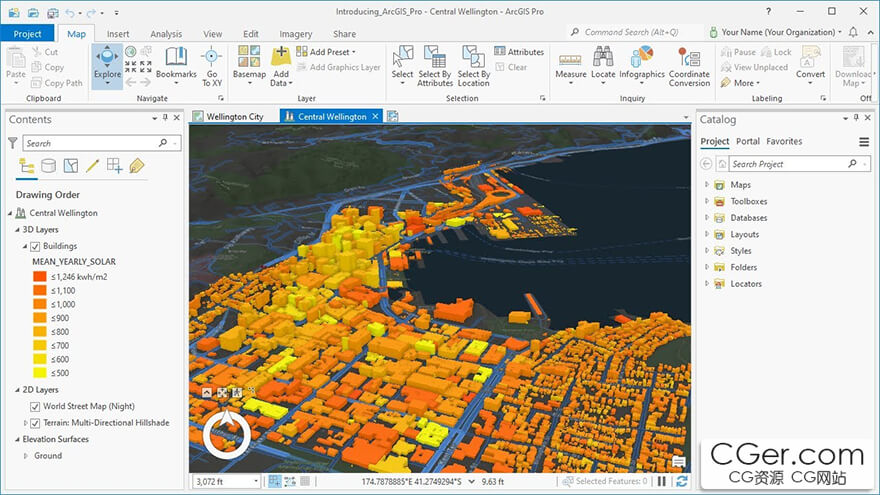Click the Measure tool
Image resolution: width=880 pixels, height=495 pixels.
(x=571, y=65)
